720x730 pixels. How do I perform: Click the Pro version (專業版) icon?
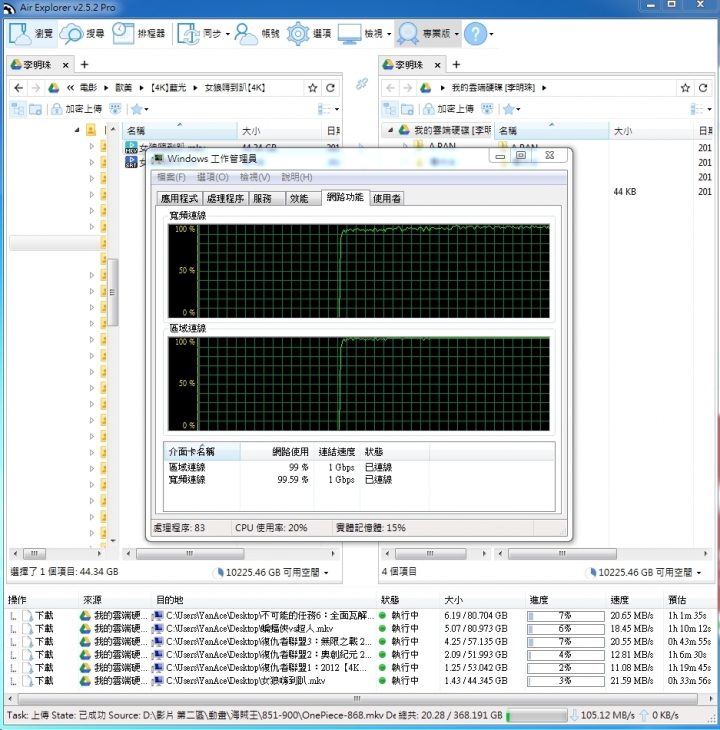tap(408, 34)
